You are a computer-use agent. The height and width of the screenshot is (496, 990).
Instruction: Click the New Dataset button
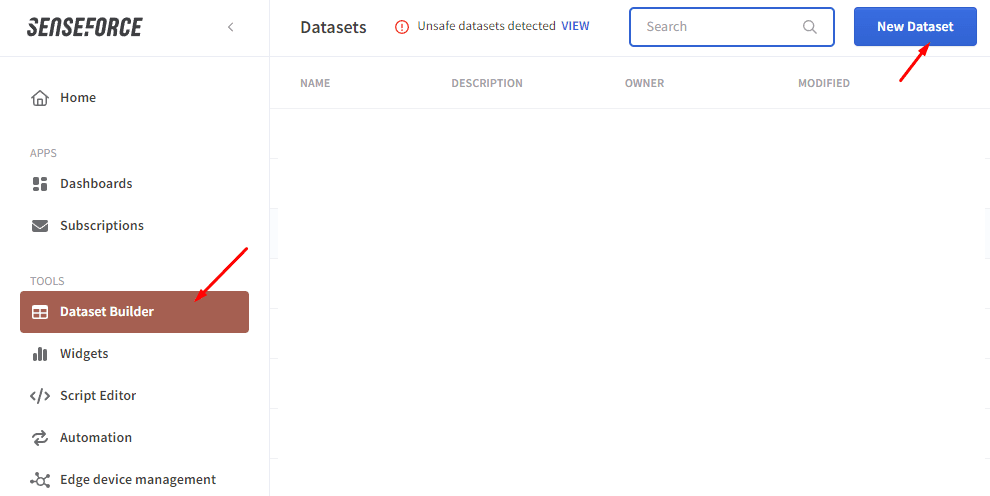pos(915,27)
